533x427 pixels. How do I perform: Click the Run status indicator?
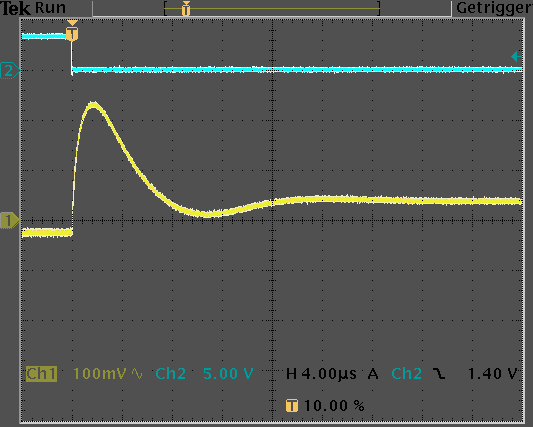click(x=50, y=8)
